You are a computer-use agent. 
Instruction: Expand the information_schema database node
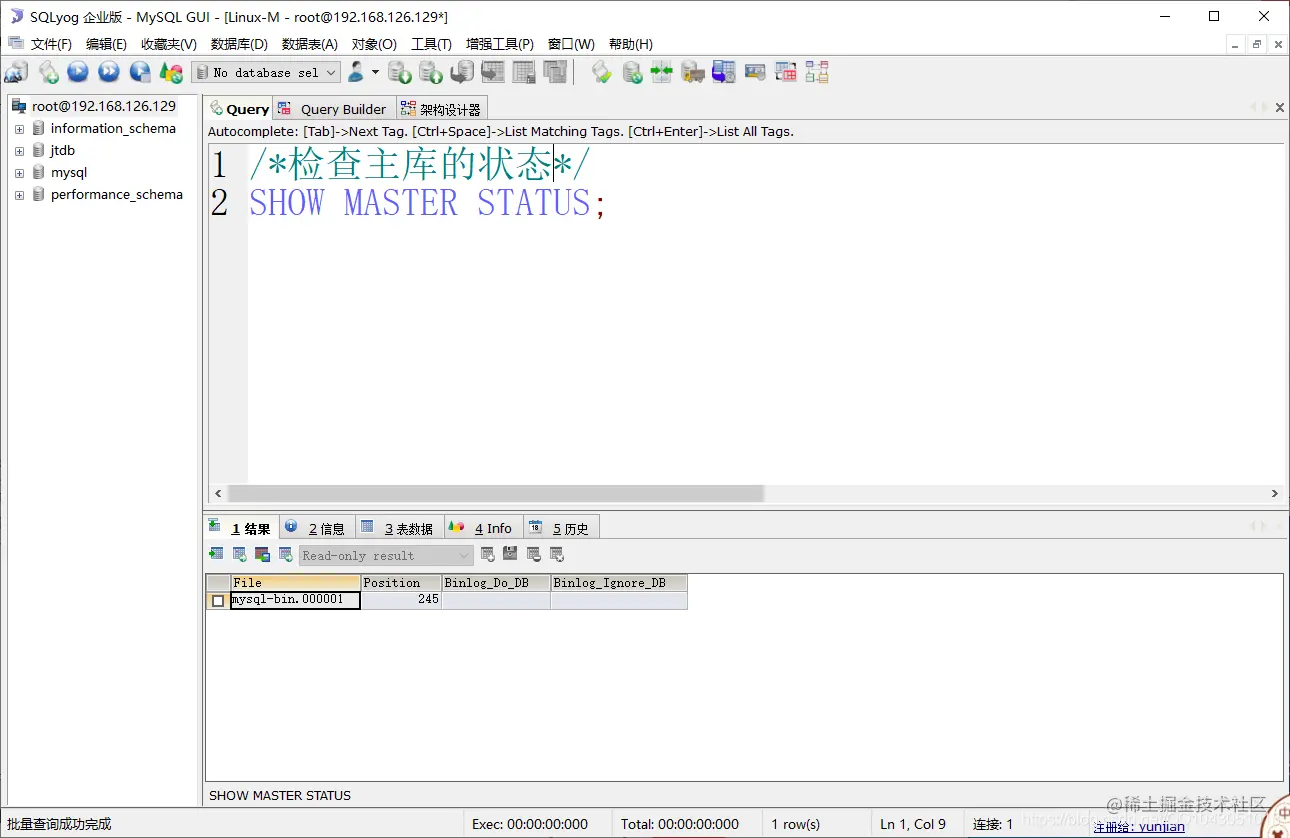[x=19, y=129]
